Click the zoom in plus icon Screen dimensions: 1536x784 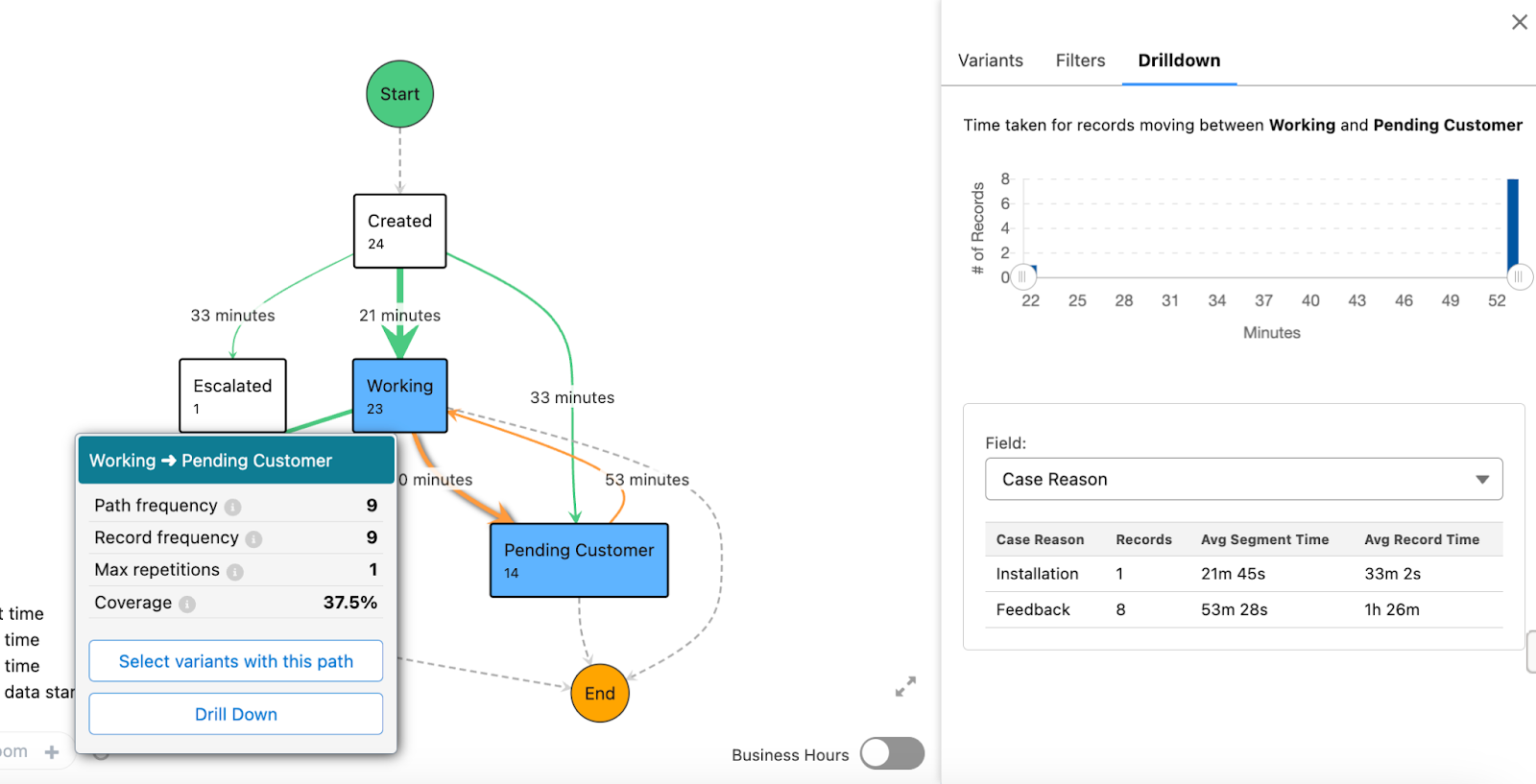52,752
